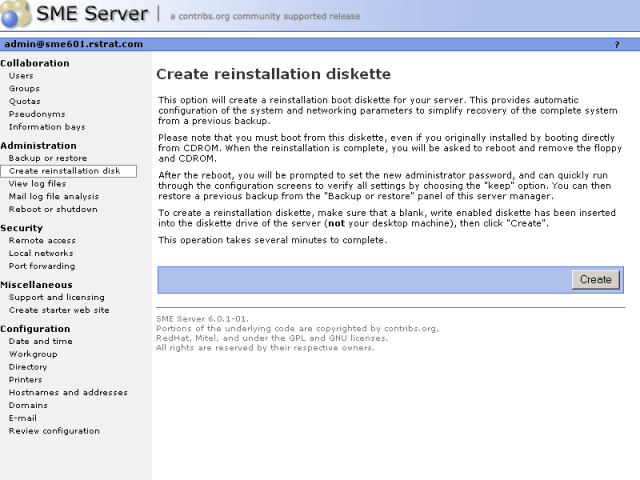Image resolution: width=640 pixels, height=480 pixels.
Task: Click the 'a contribs.org community supported release' tagline
Action: (265, 16)
